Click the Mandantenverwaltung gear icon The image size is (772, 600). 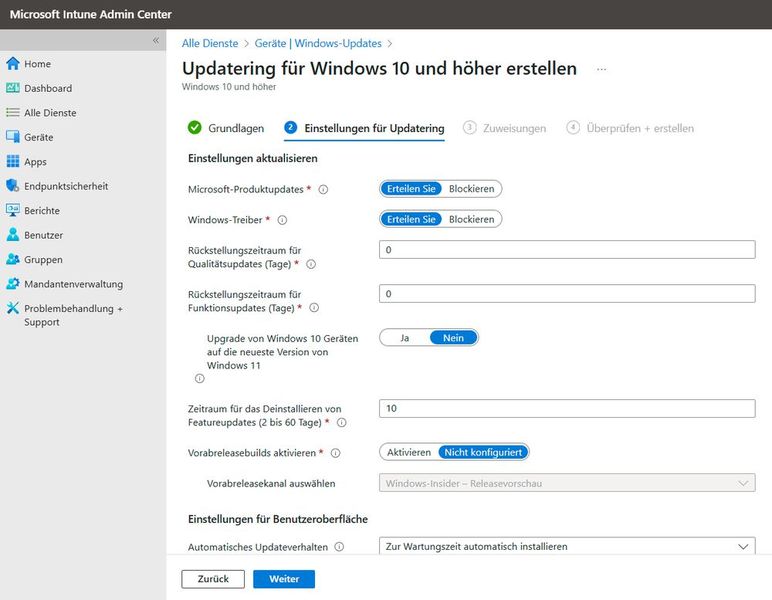(x=13, y=284)
